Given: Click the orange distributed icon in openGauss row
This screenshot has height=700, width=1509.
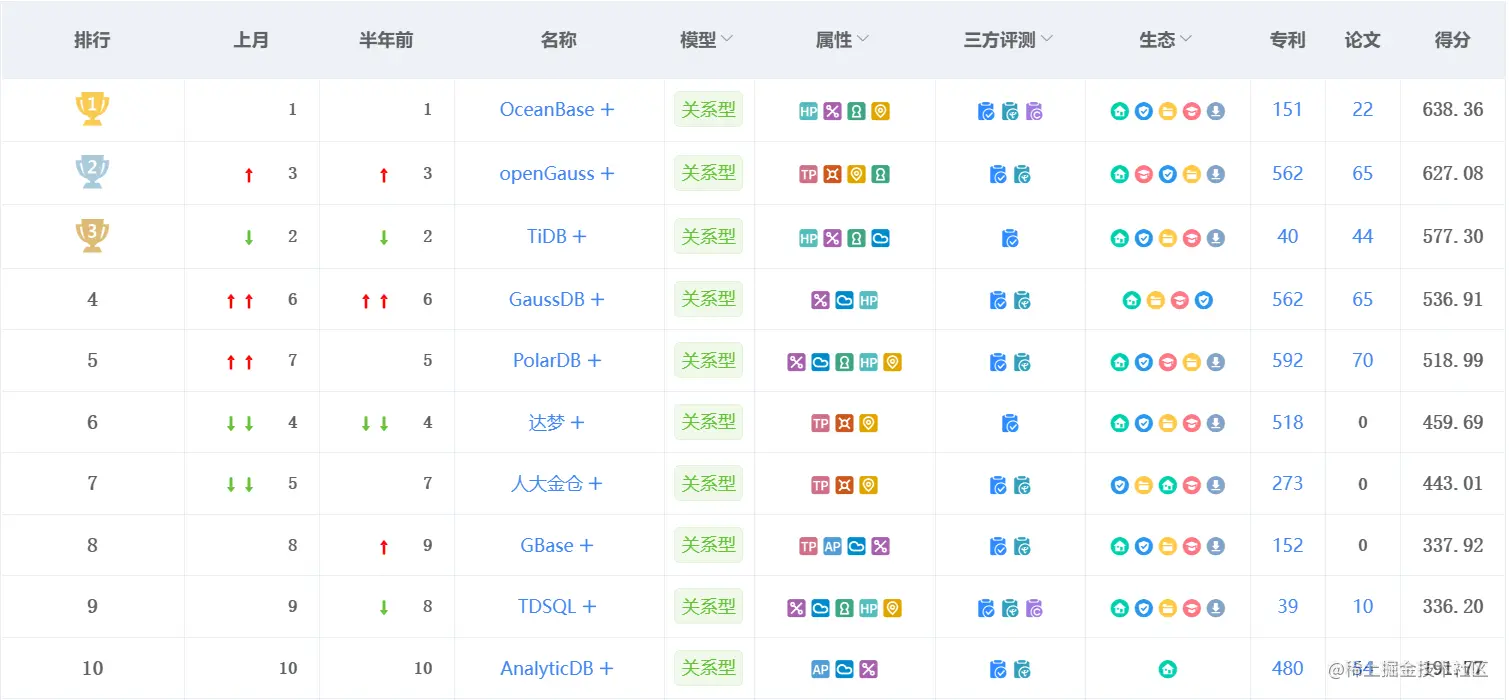Looking at the screenshot, I should pos(832,174).
